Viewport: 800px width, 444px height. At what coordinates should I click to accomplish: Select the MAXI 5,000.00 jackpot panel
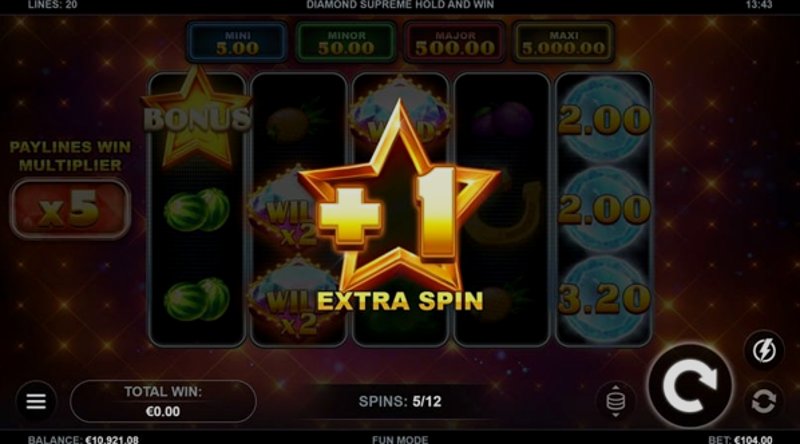click(x=564, y=42)
